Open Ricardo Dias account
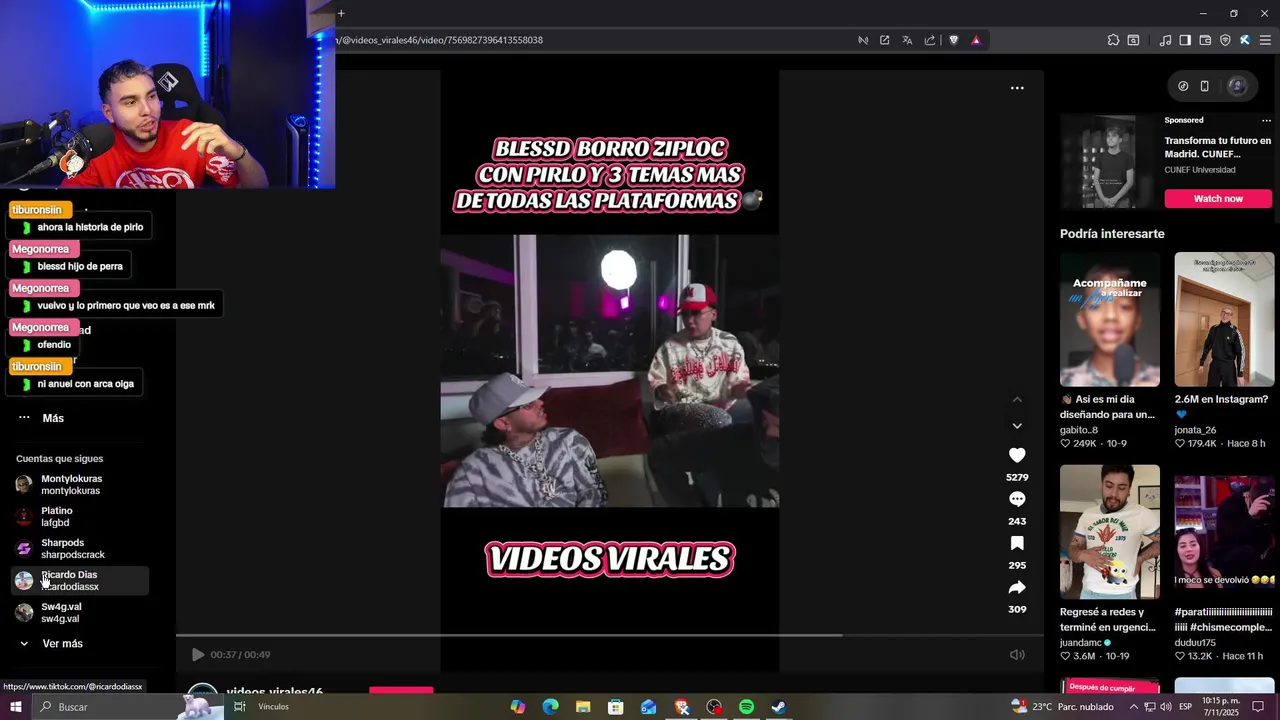The height and width of the screenshot is (720, 1280). click(80, 581)
